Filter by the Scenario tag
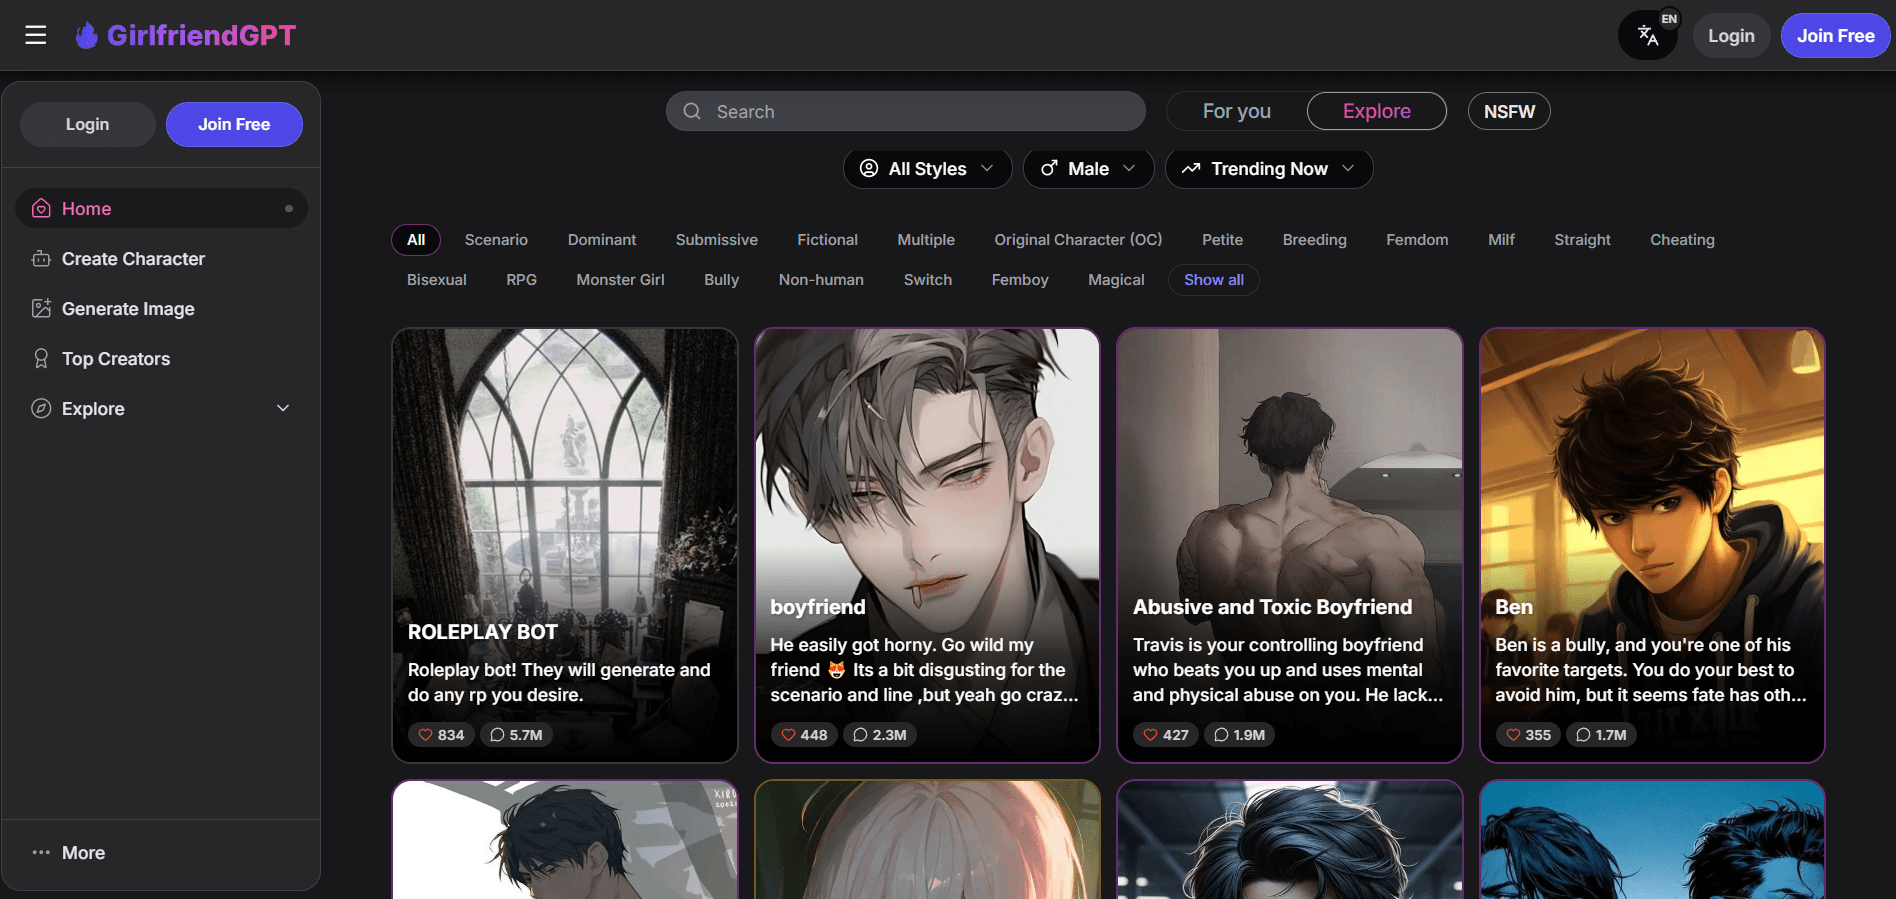The height and width of the screenshot is (899, 1896). [496, 240]
